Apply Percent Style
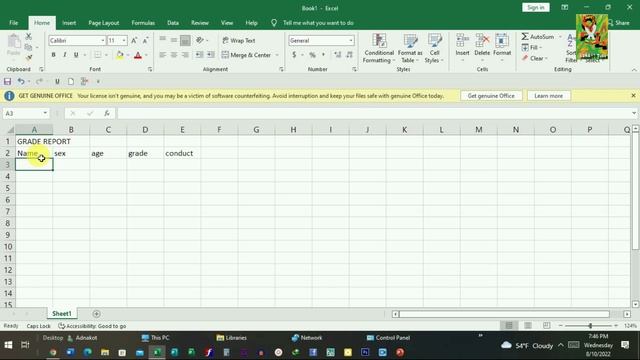 click(312, 55)
